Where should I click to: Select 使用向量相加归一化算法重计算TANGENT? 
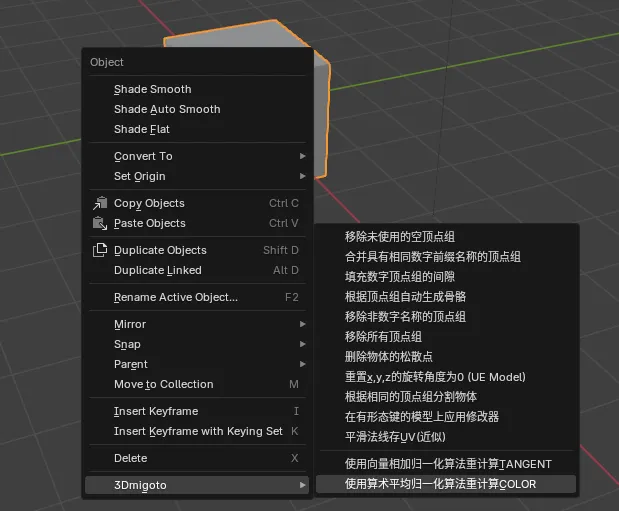(446, 464)
